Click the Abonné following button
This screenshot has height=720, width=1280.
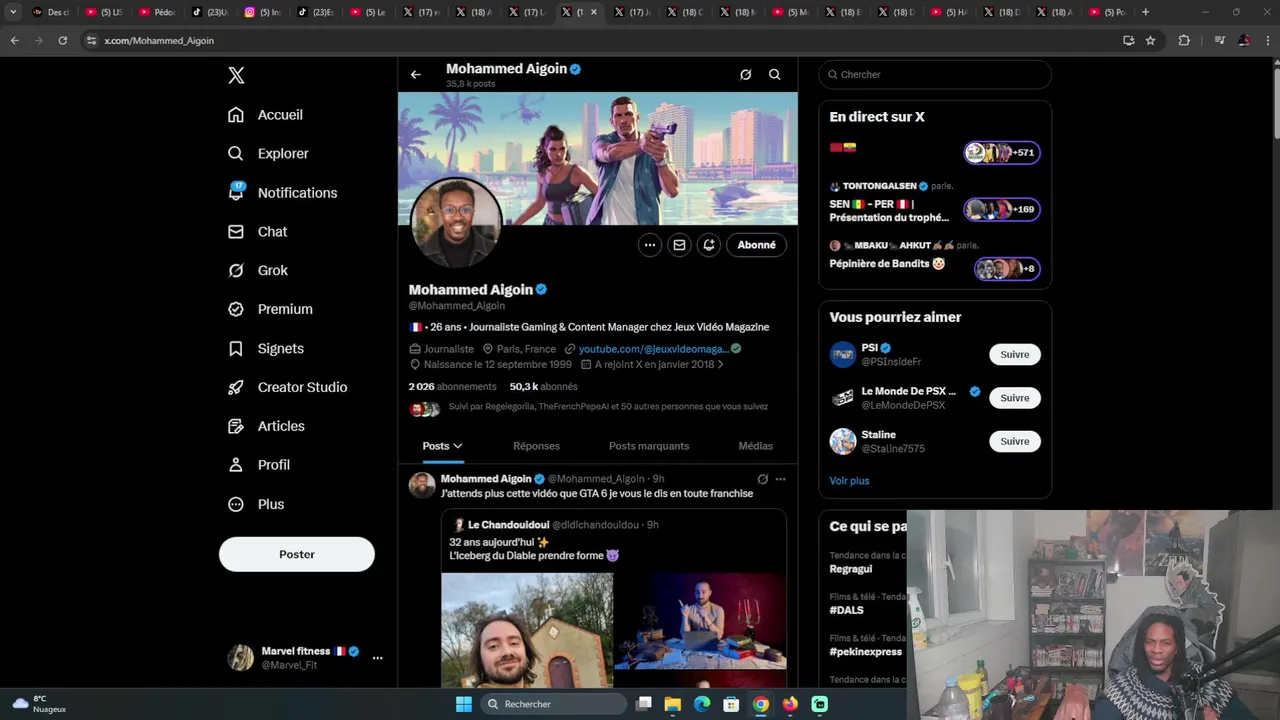[x=756, y=245]
